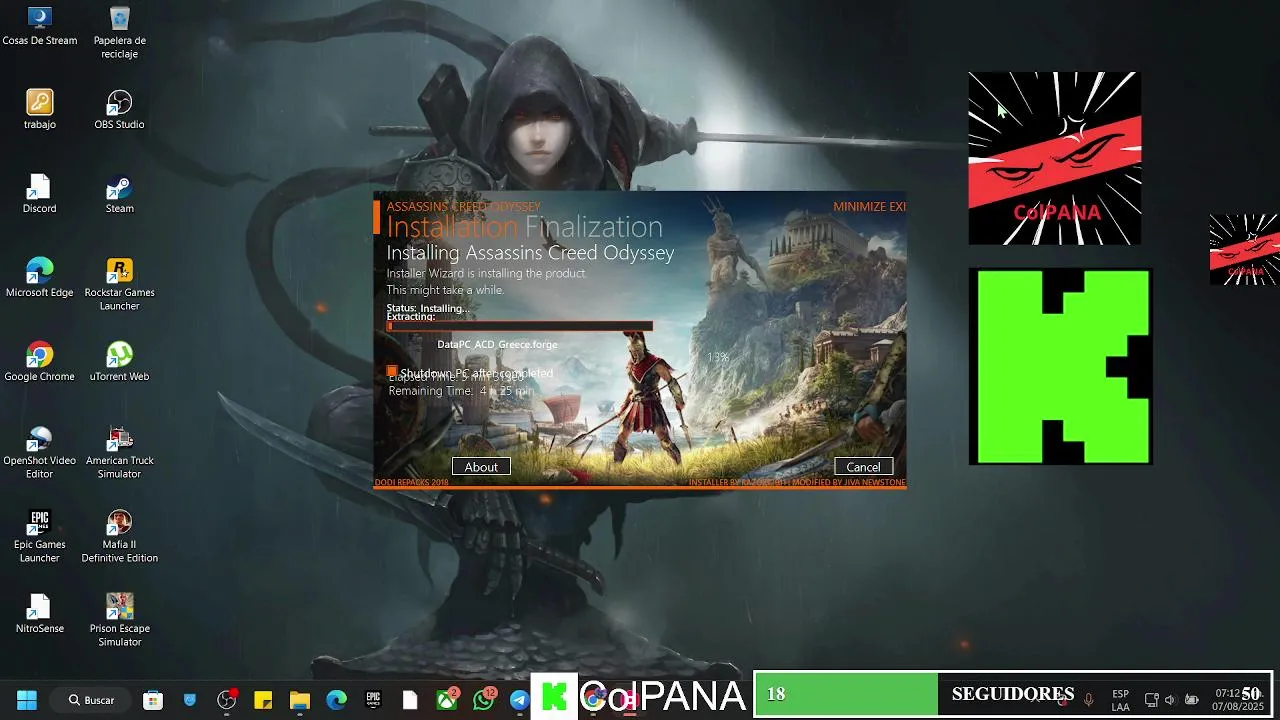Image resolution: width=1280 pixels, height=720 pixels.
Task: Open the blue shield app in taskbar
Action: (x=190, y=700)
